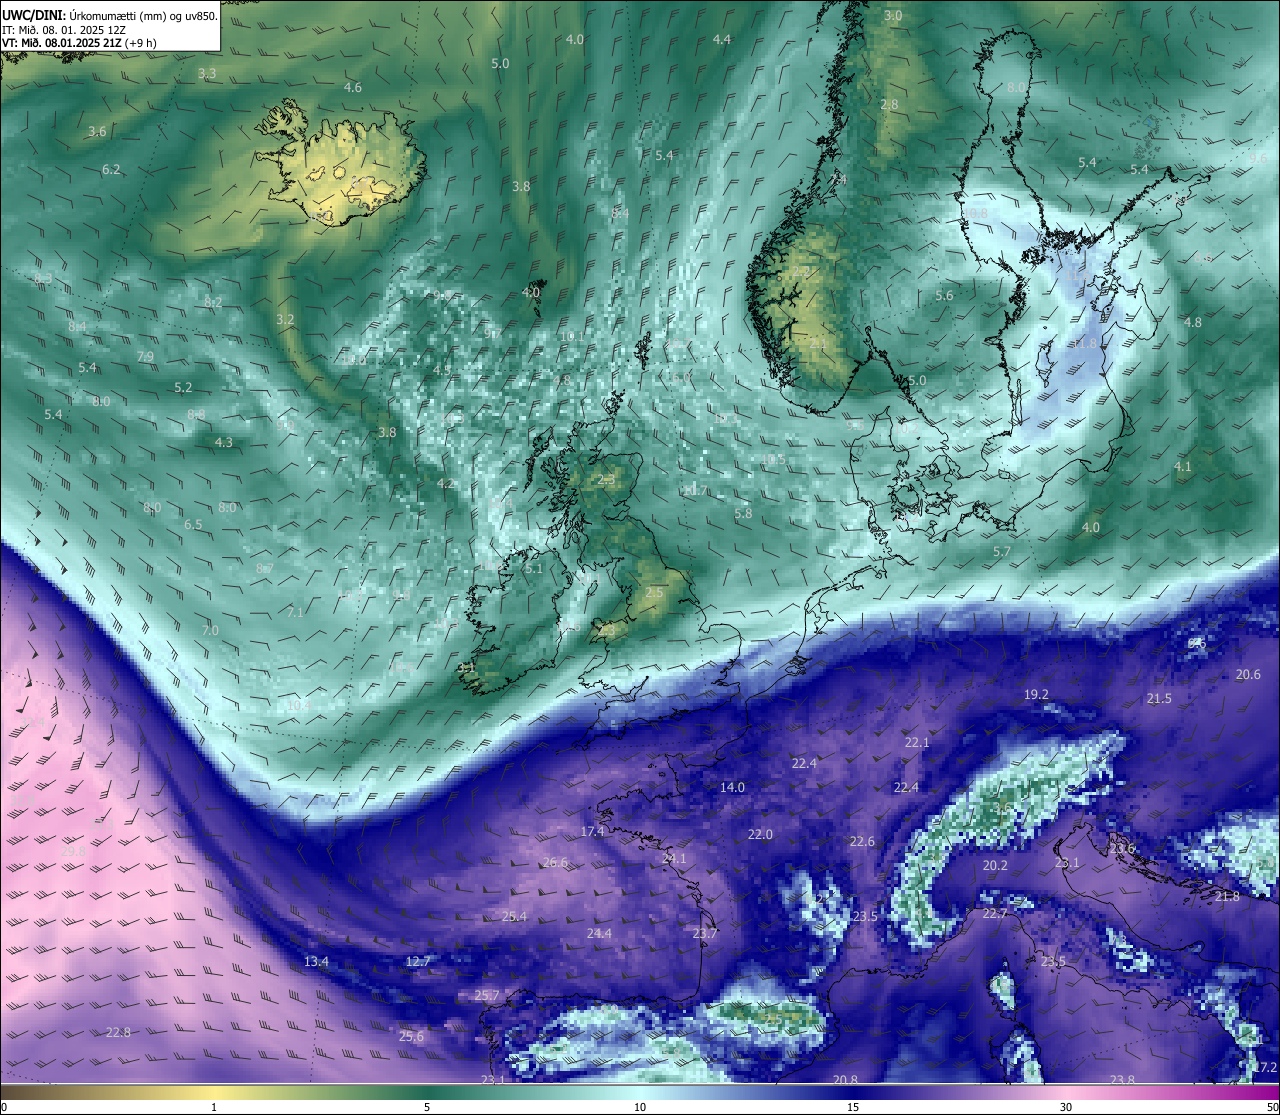The width and height of the screenshot is (1280, 1115).
Task: Click the 5.6 value label
Action: click(x=944, y=295)
